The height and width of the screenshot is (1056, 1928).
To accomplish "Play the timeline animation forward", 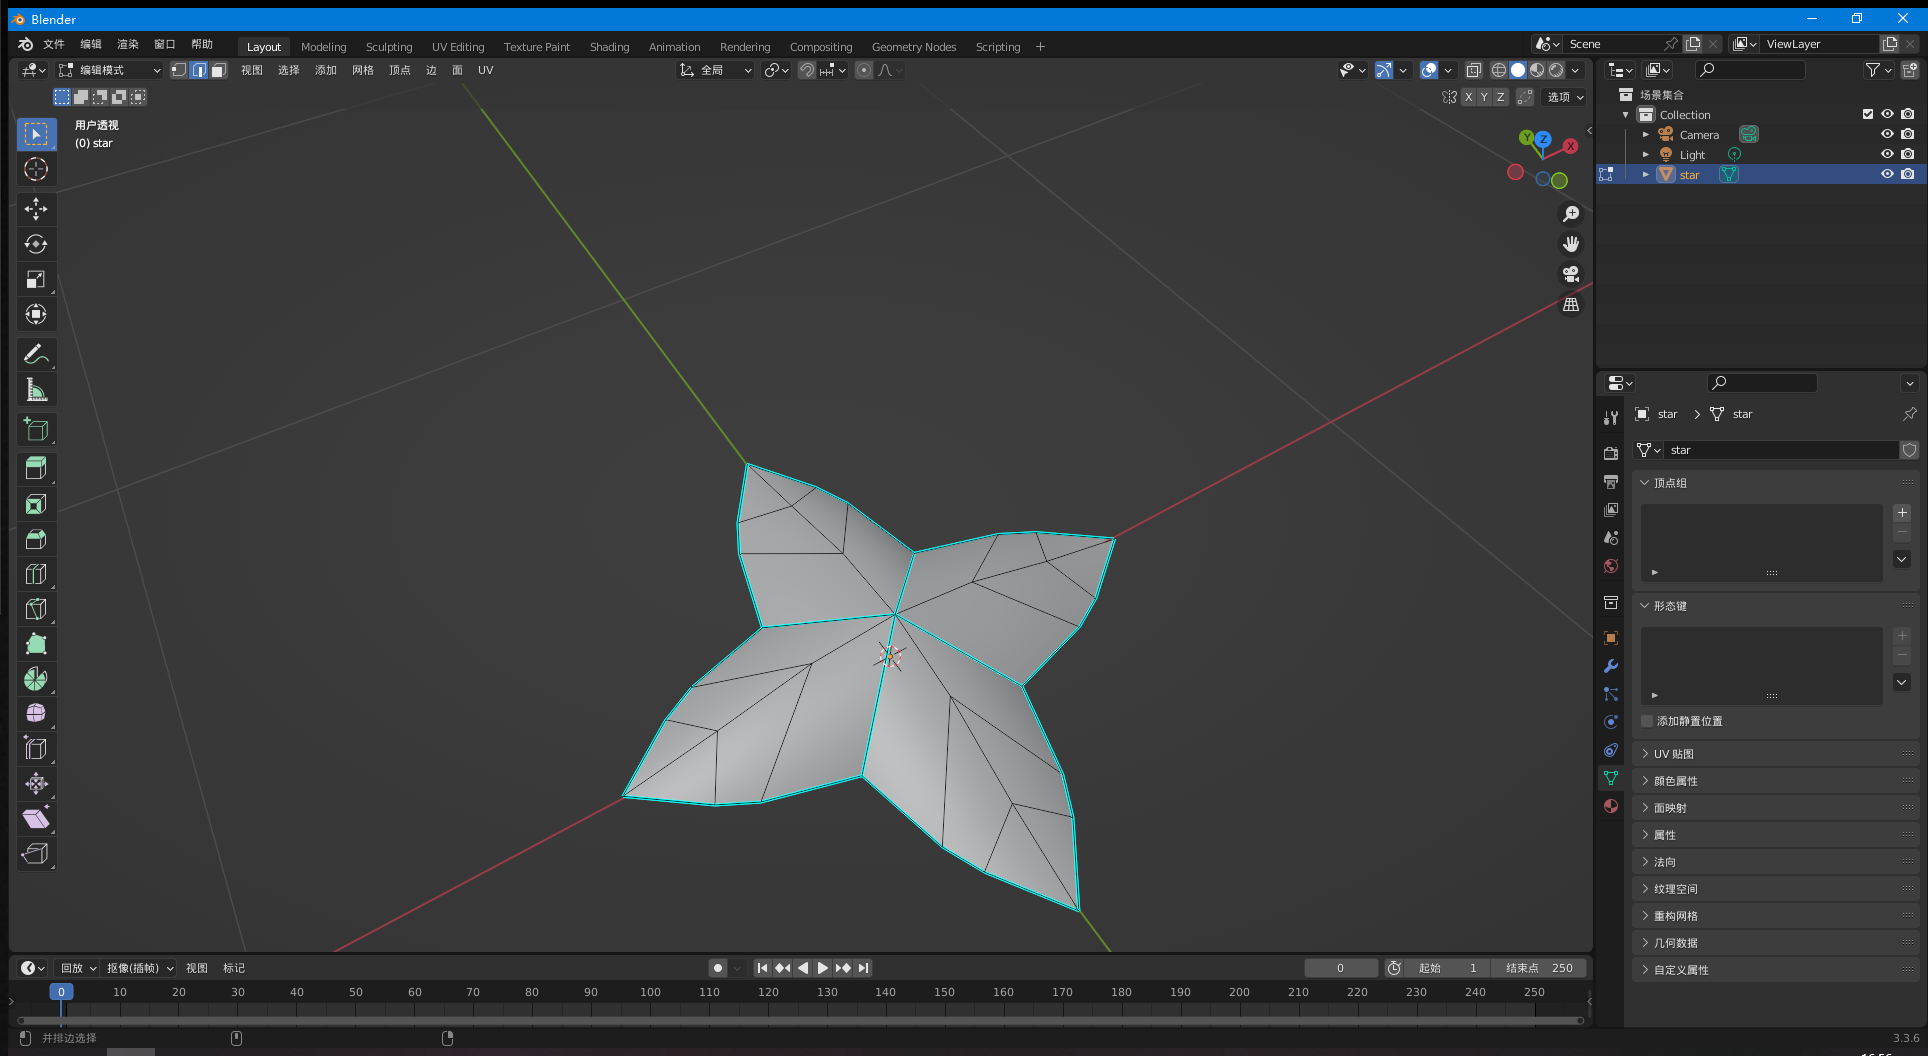I will click(x=822, y=968).
